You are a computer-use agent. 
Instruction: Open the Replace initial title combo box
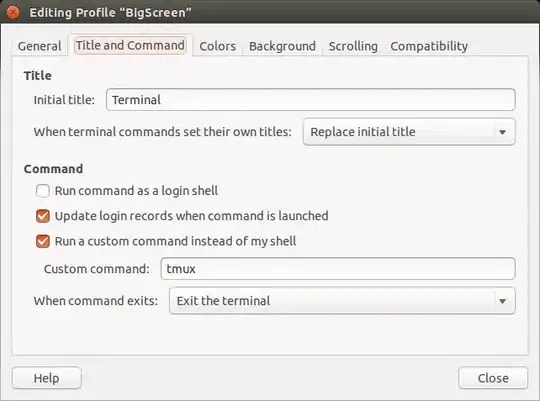409,132
